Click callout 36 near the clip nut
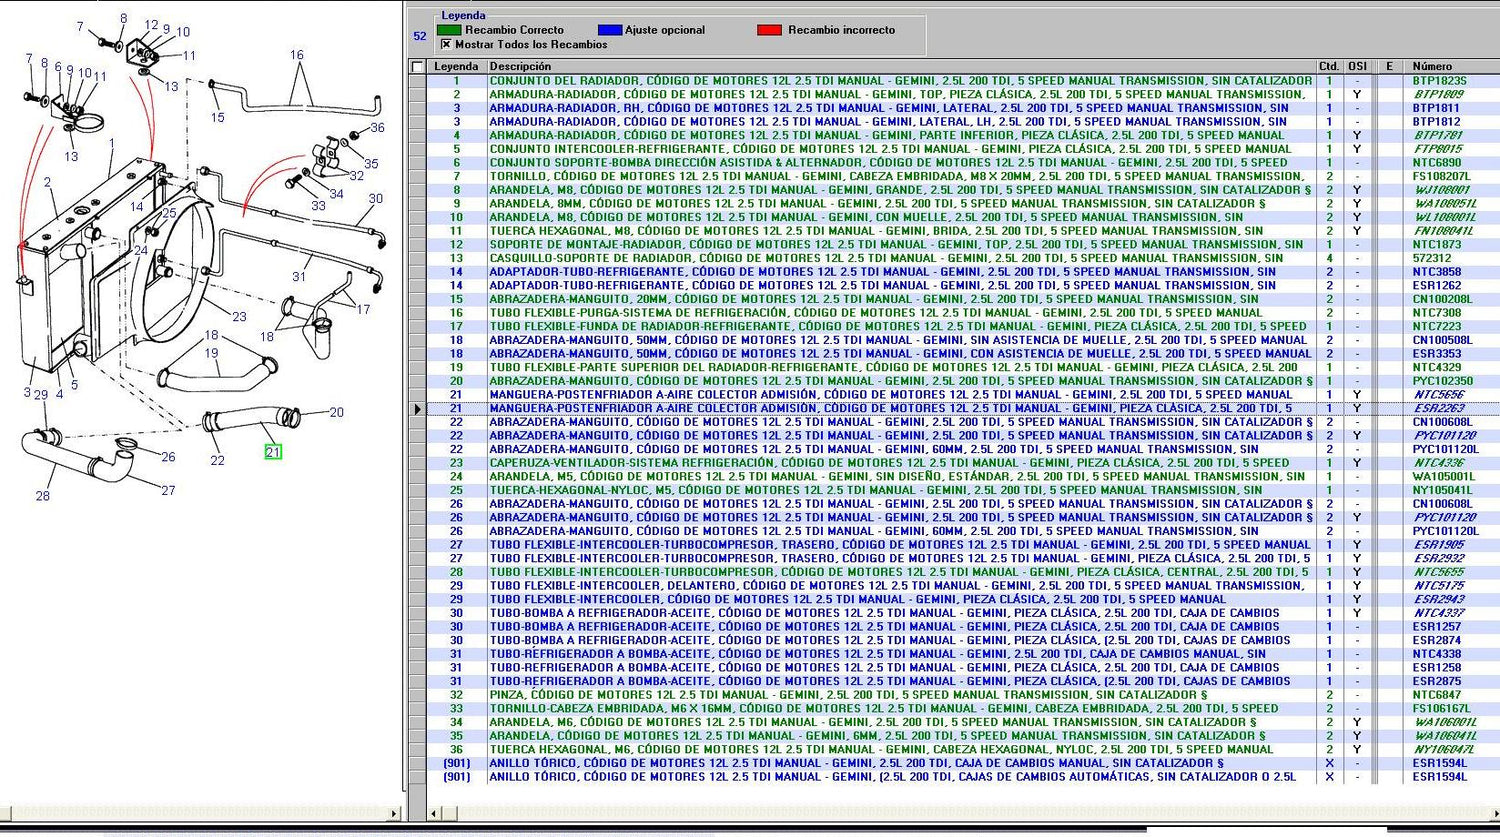This screenshot has height=837, width=1500. coord(377,128)
